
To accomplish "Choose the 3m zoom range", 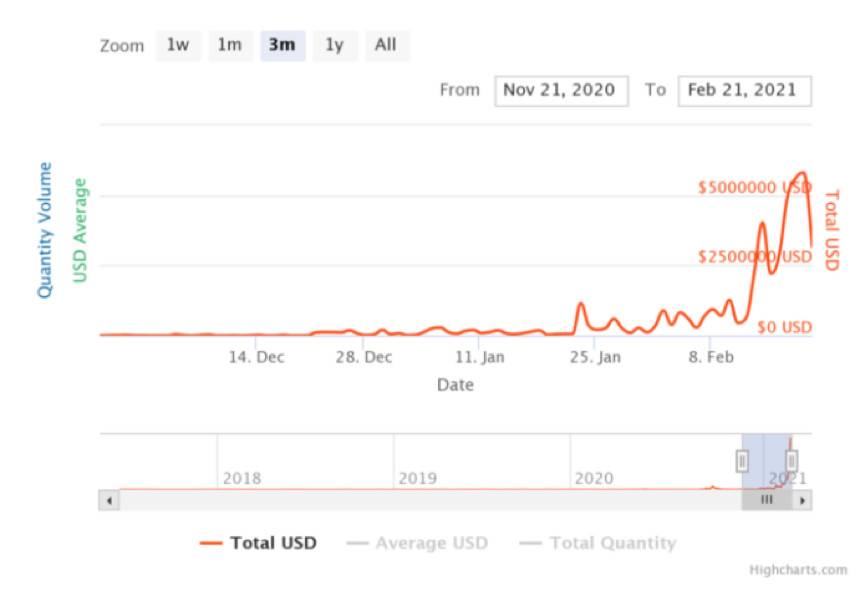I will [282, 45].
